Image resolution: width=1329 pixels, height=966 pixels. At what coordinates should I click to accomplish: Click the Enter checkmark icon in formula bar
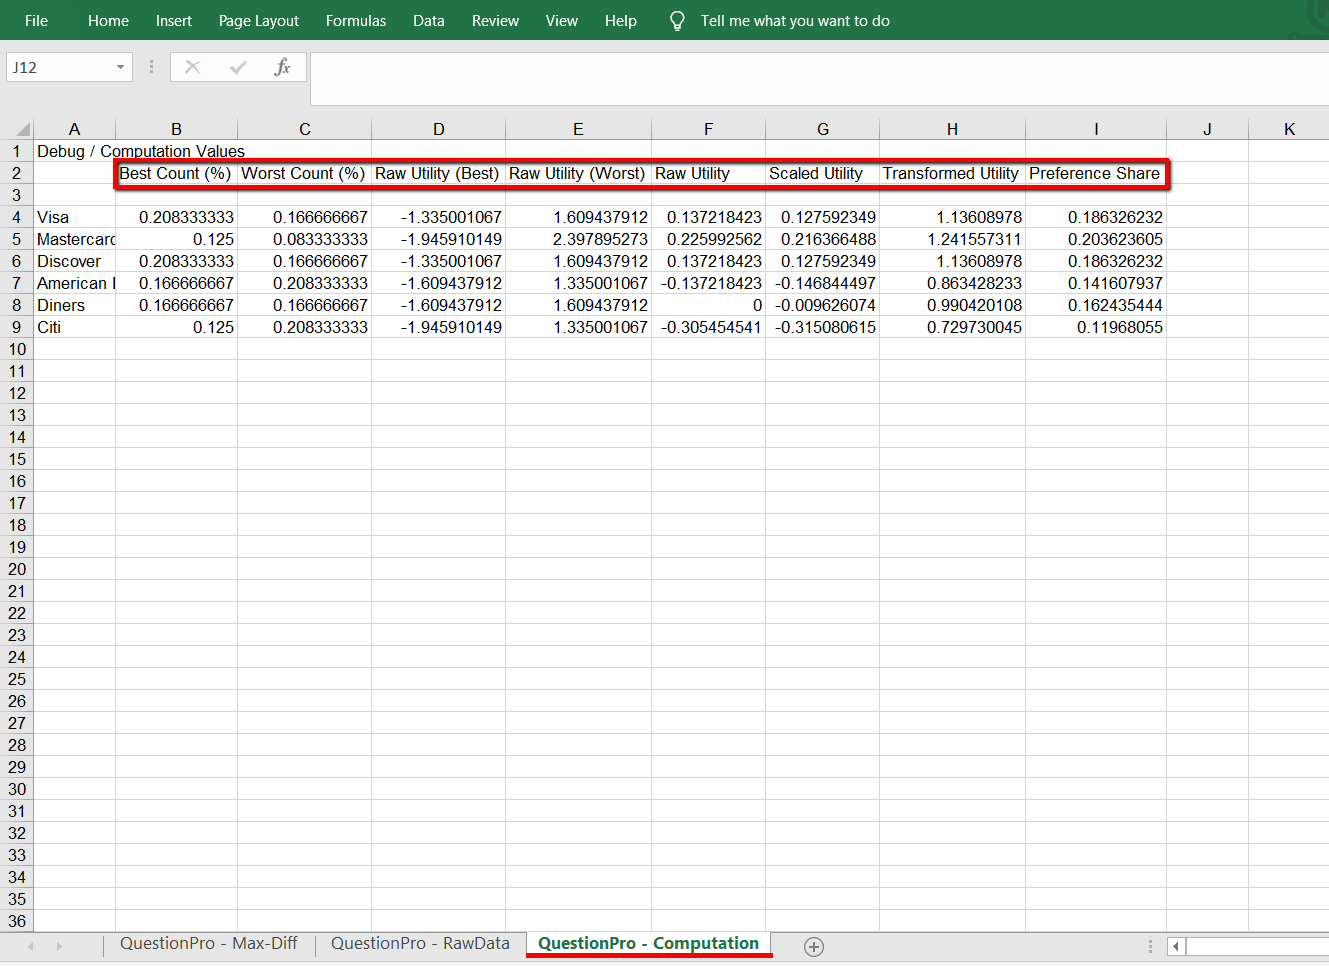(x=238, y=67)
